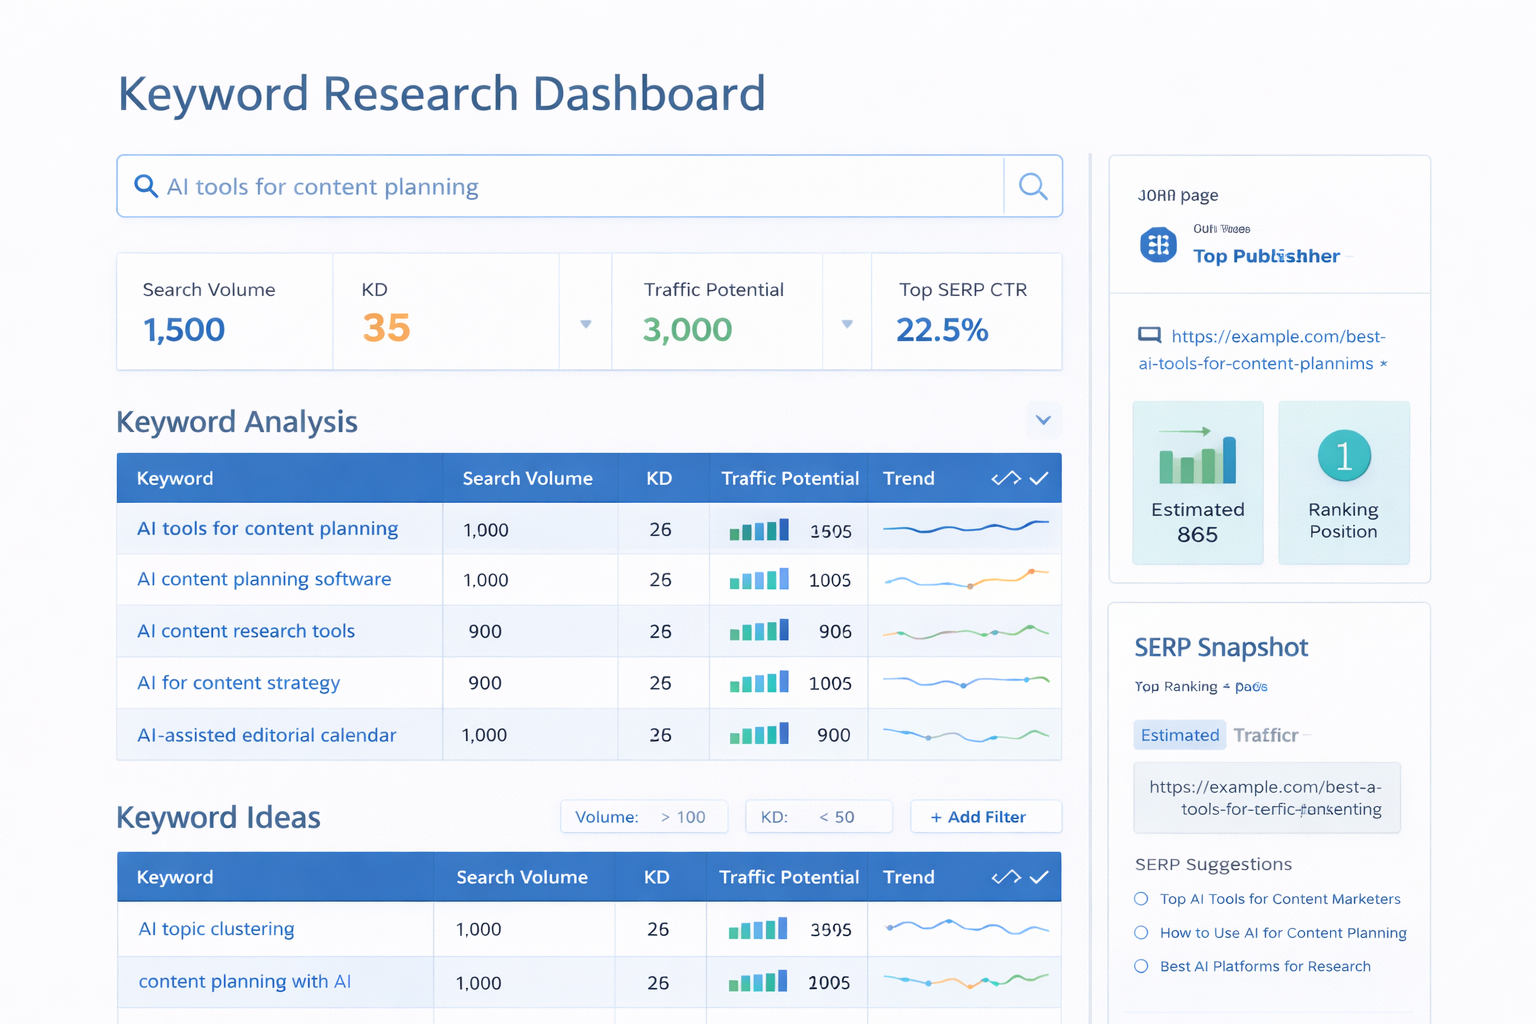
Task: Switch to the Estimated tab in SERP Snapshot
Action: coord(1180,735)
